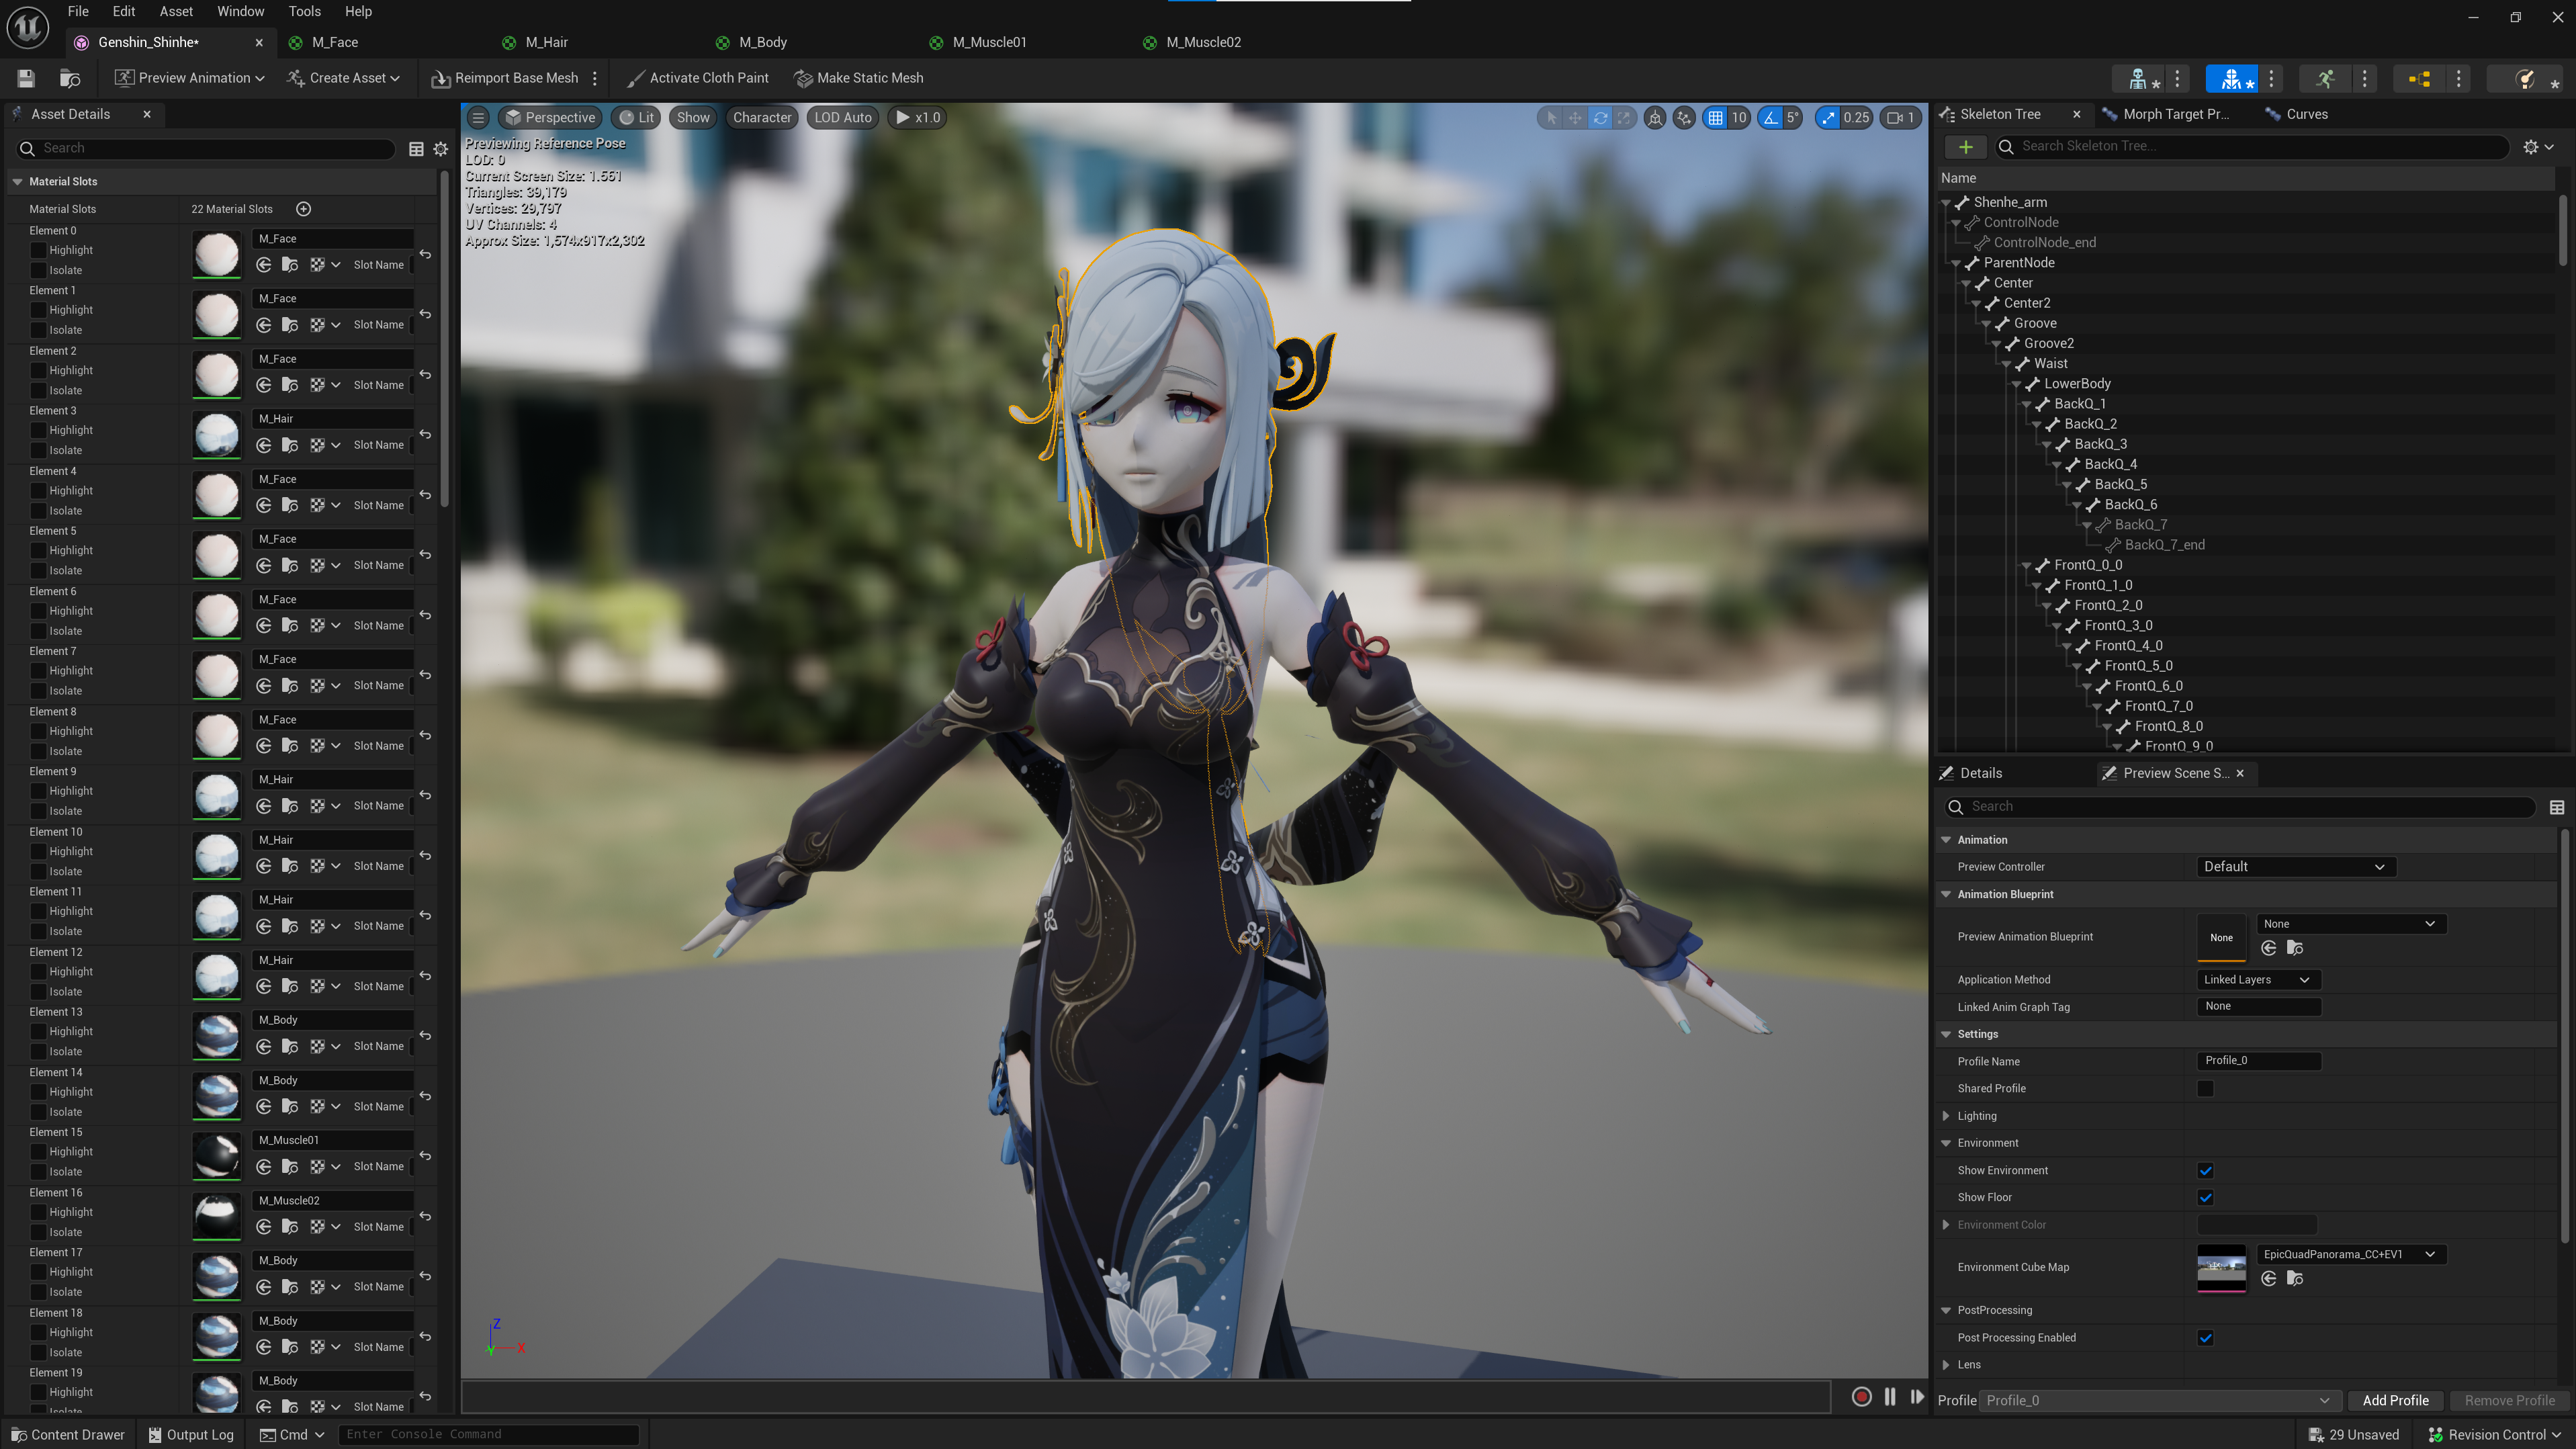Screen dimensions: 2576x1449
Task: Open Skeleton Tree settings gear
Action: pos(2531,147)
